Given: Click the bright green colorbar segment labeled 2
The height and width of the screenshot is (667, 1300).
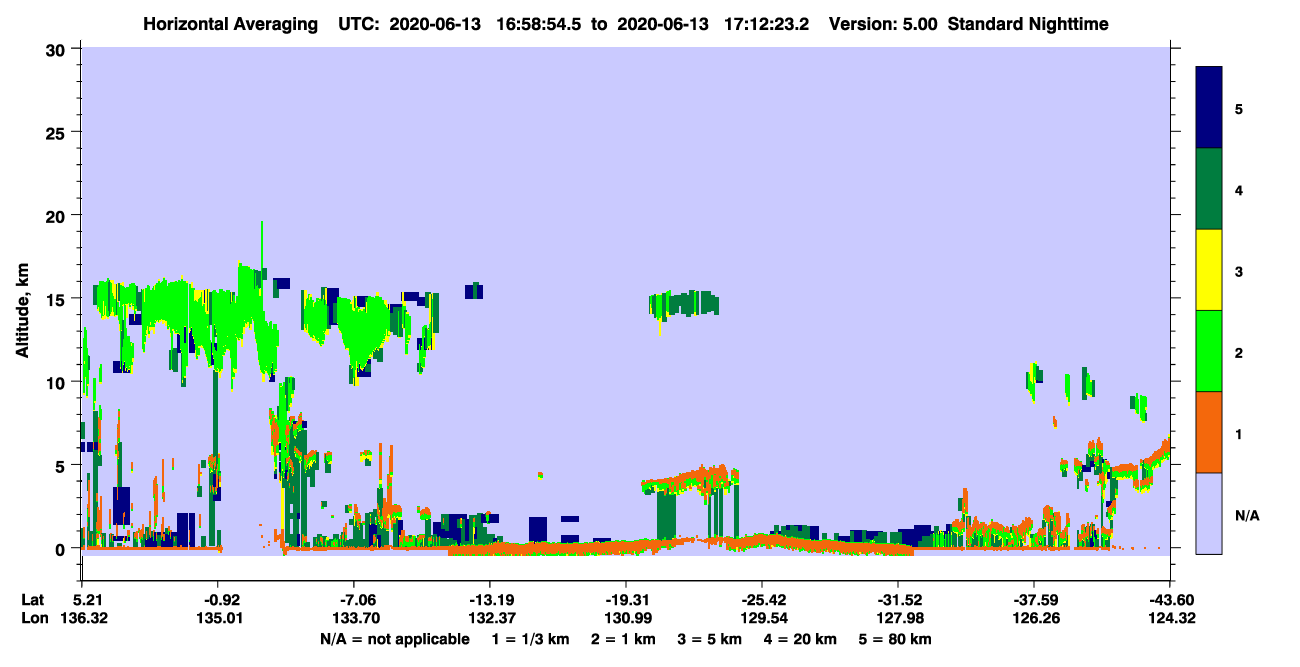Looking at the screenshot, I should pos(1209,351).
